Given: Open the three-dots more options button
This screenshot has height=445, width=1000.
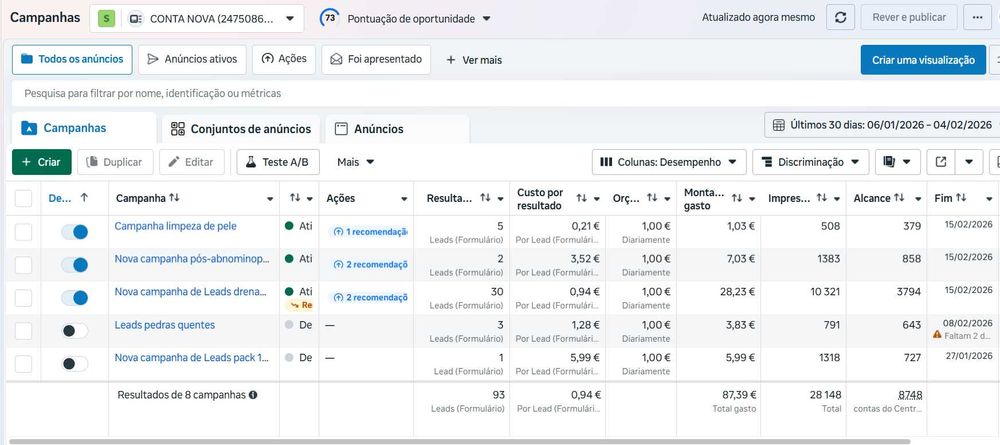Looking at the screenshot, I should point(977,18).
